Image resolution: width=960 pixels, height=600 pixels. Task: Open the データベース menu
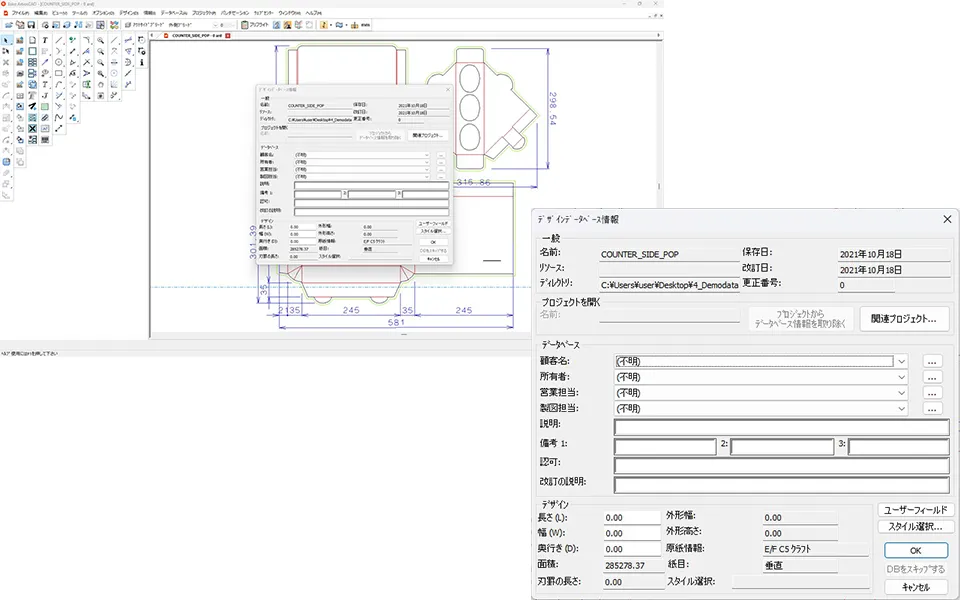coord(173,12)
